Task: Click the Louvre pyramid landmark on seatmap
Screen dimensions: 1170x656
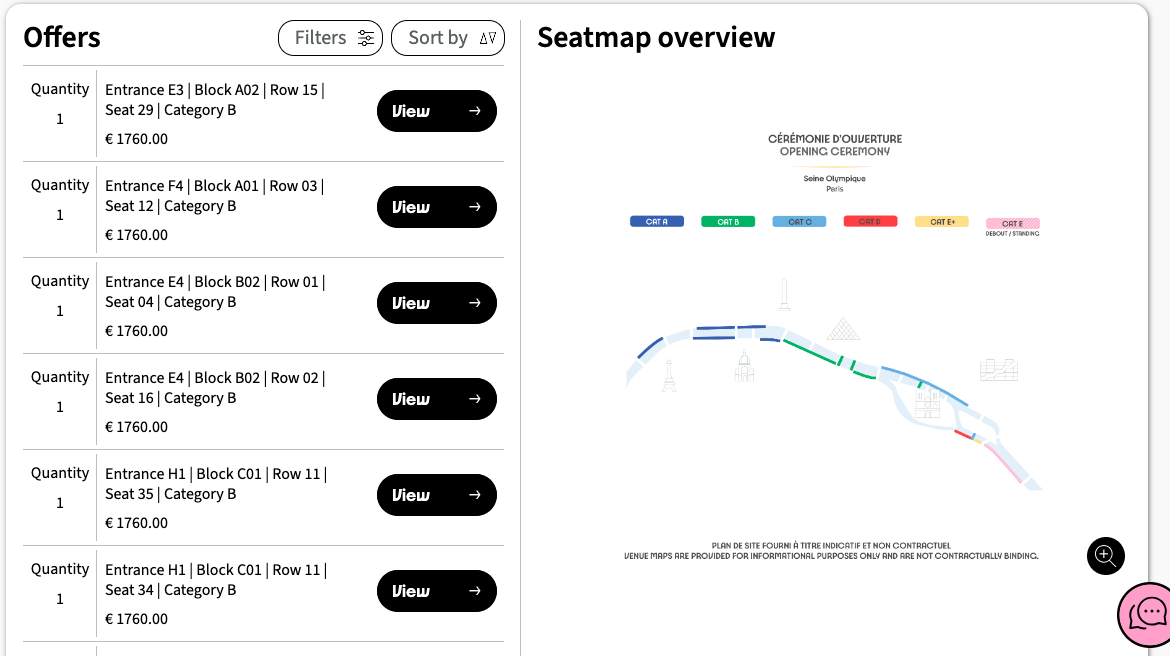Action: 844,329
